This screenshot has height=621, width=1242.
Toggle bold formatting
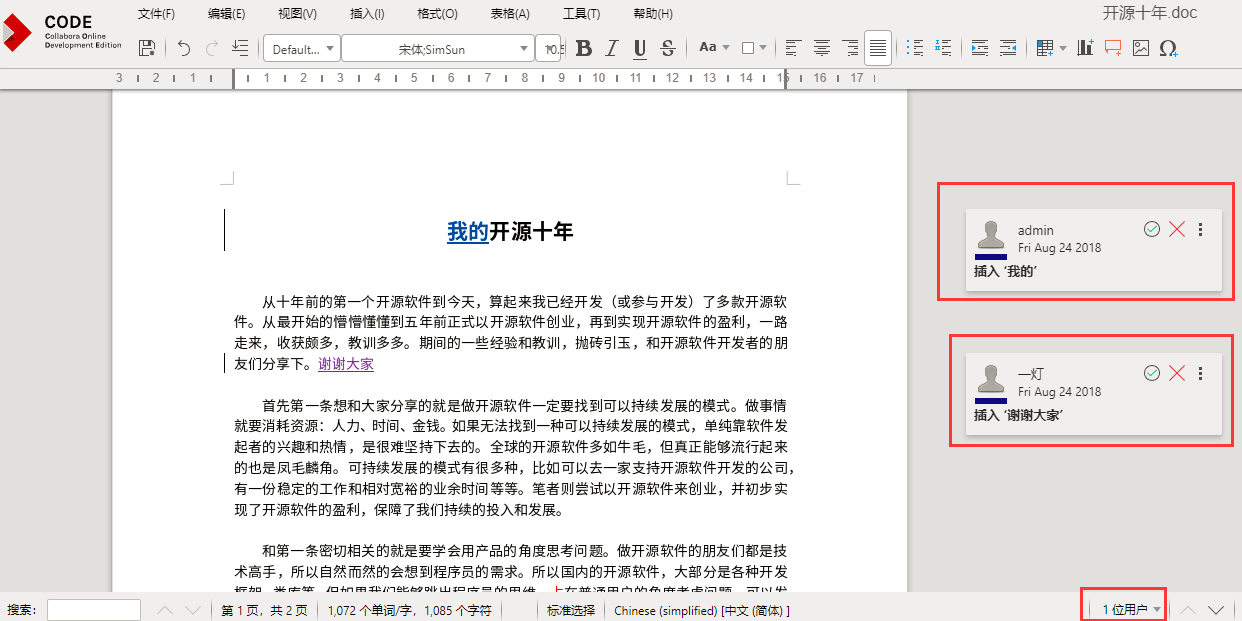pyautogui.click(x=584, y=48)
